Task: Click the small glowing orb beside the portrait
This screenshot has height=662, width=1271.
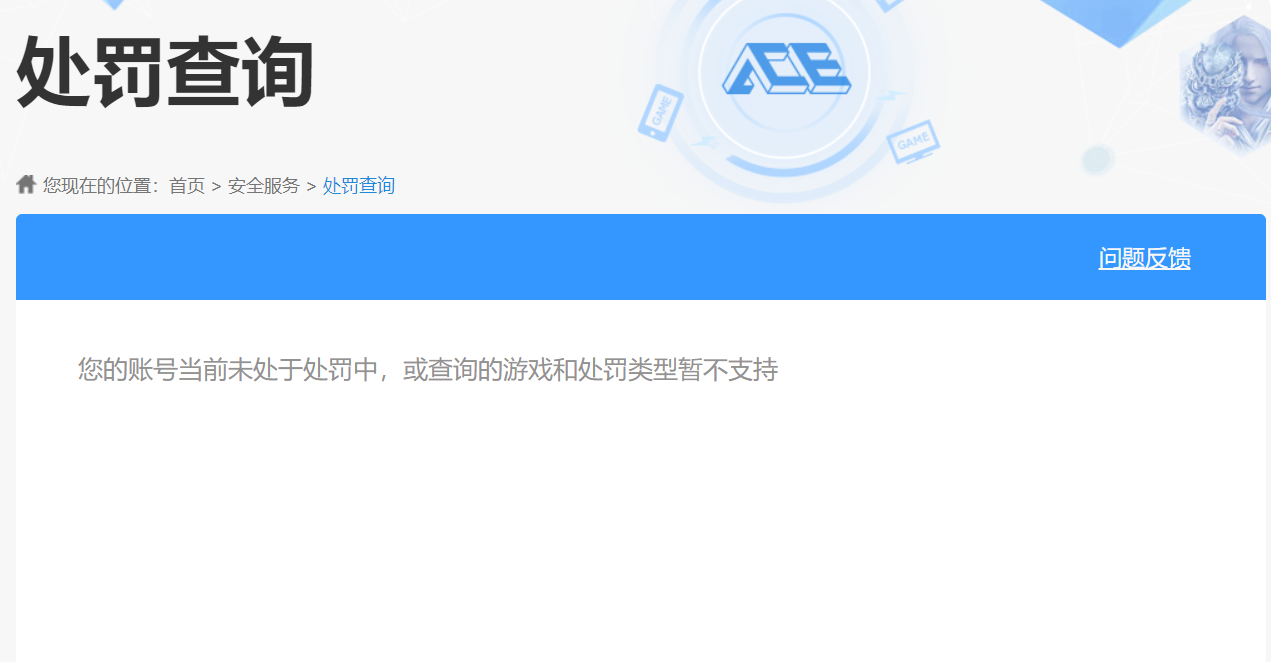Action: click(x=1098, y=158)
